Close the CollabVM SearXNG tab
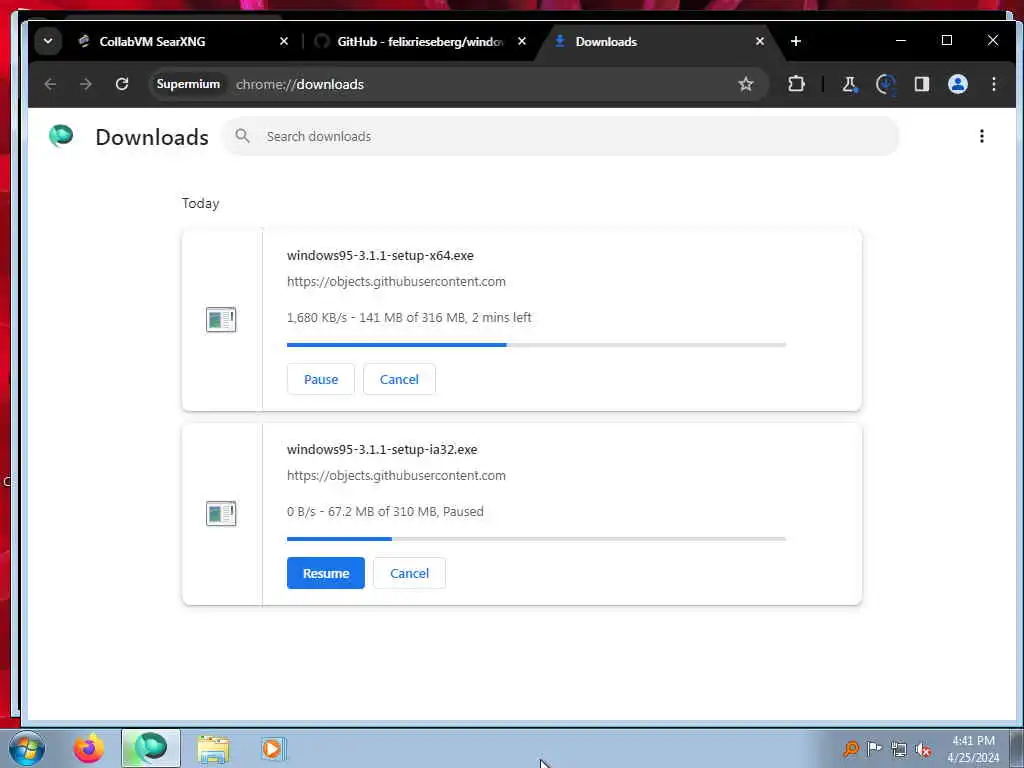 point(283,41)
